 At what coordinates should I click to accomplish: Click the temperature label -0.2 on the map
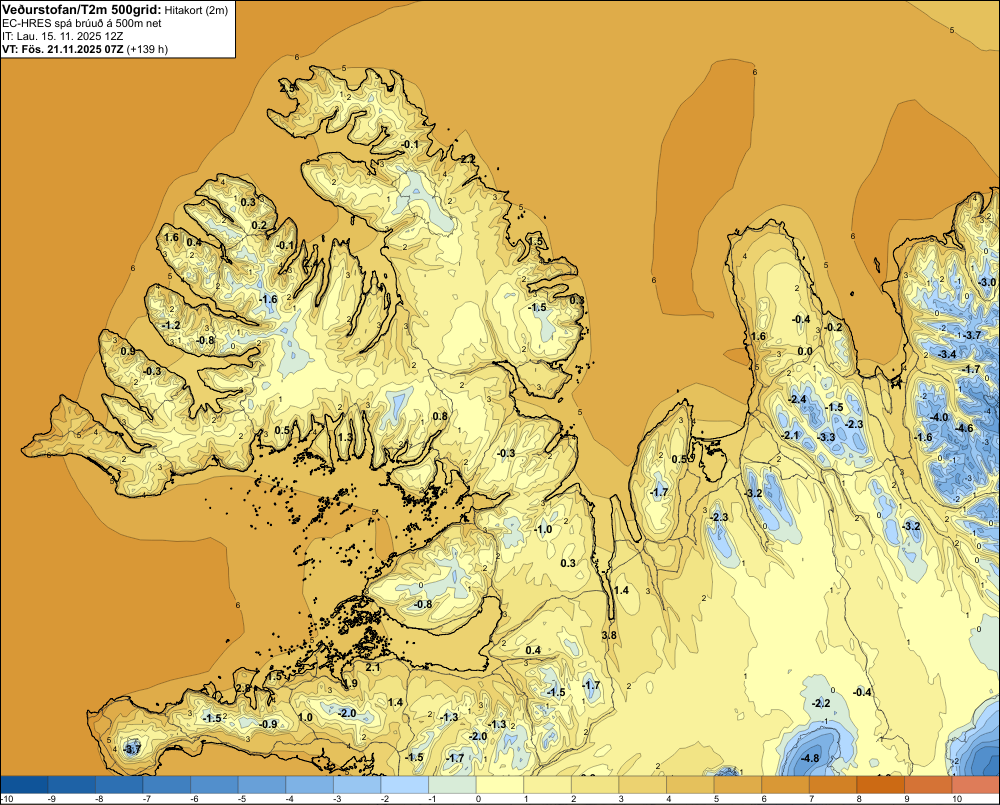pos(833,327)
